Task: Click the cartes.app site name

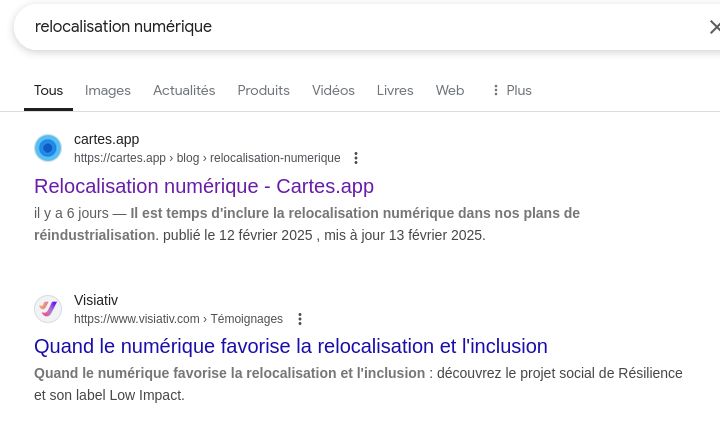Action: coord(107,139)
